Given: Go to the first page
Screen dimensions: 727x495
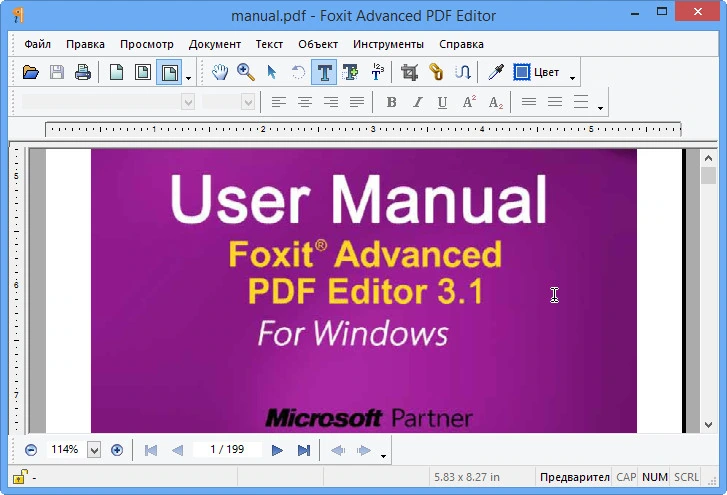Looking at the screenshot, I should [x=151, y=450].
